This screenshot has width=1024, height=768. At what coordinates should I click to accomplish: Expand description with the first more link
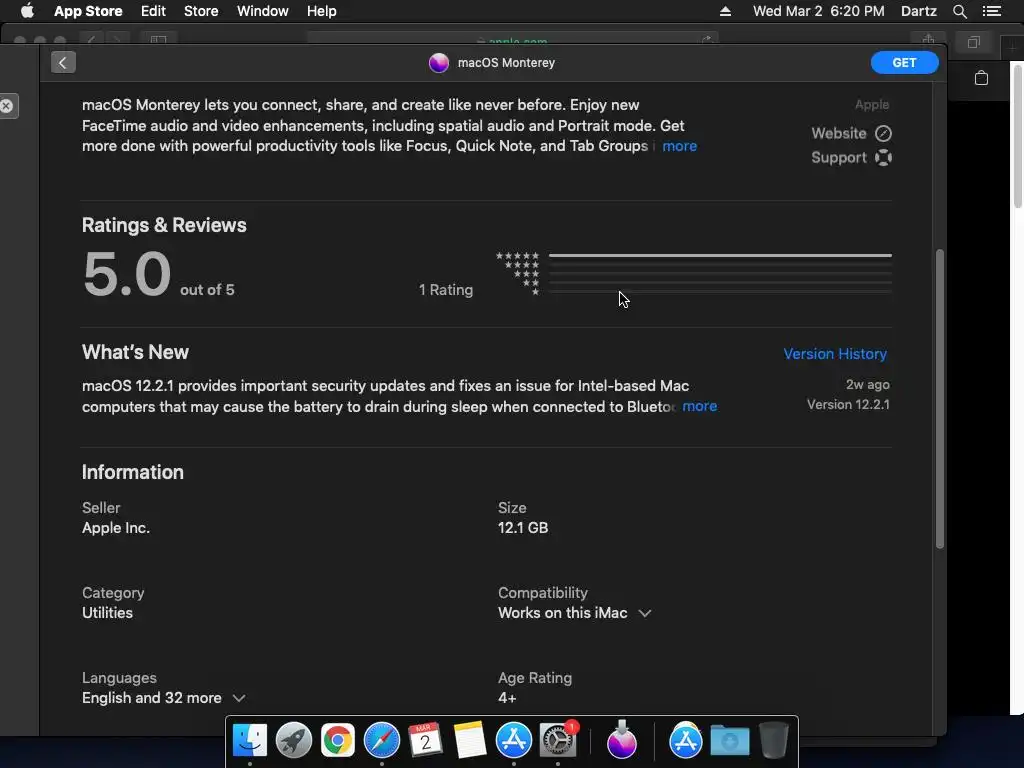point(679,146)
